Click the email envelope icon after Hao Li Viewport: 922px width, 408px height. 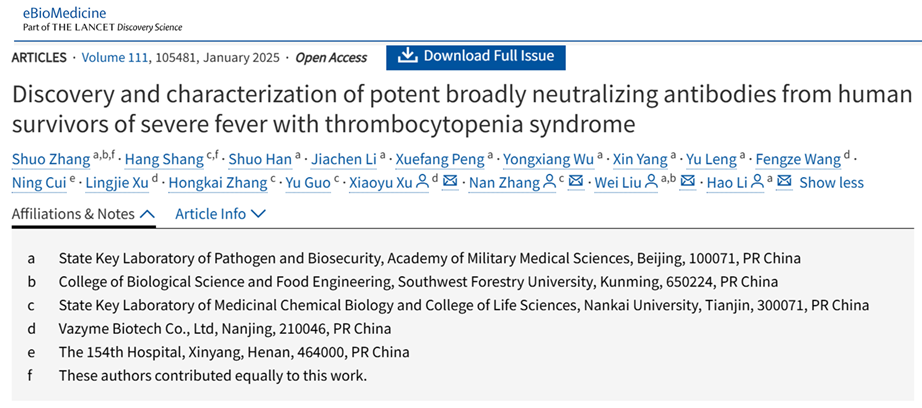pyautogui.click(x=784, y=183)
